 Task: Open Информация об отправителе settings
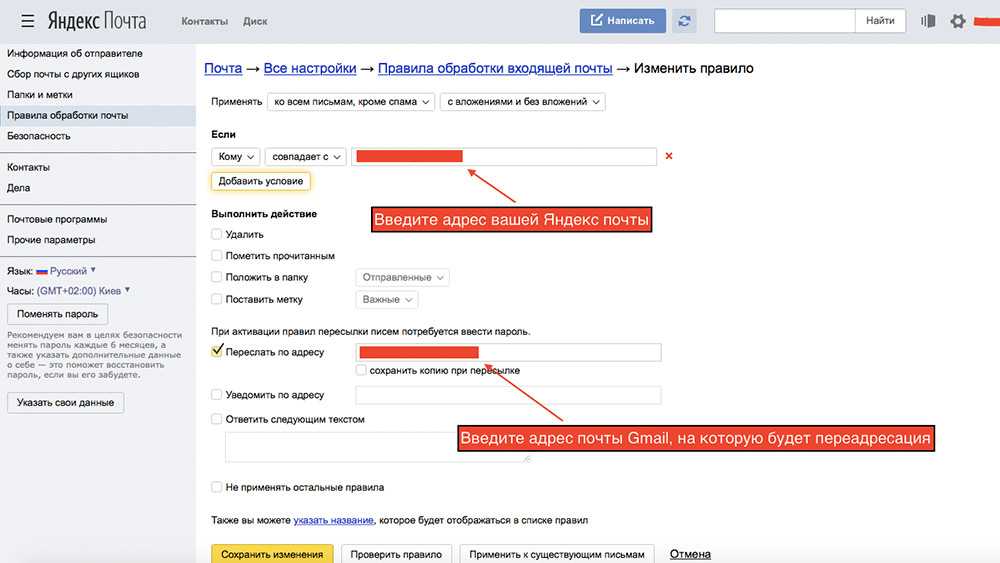[x=75, y=54]
